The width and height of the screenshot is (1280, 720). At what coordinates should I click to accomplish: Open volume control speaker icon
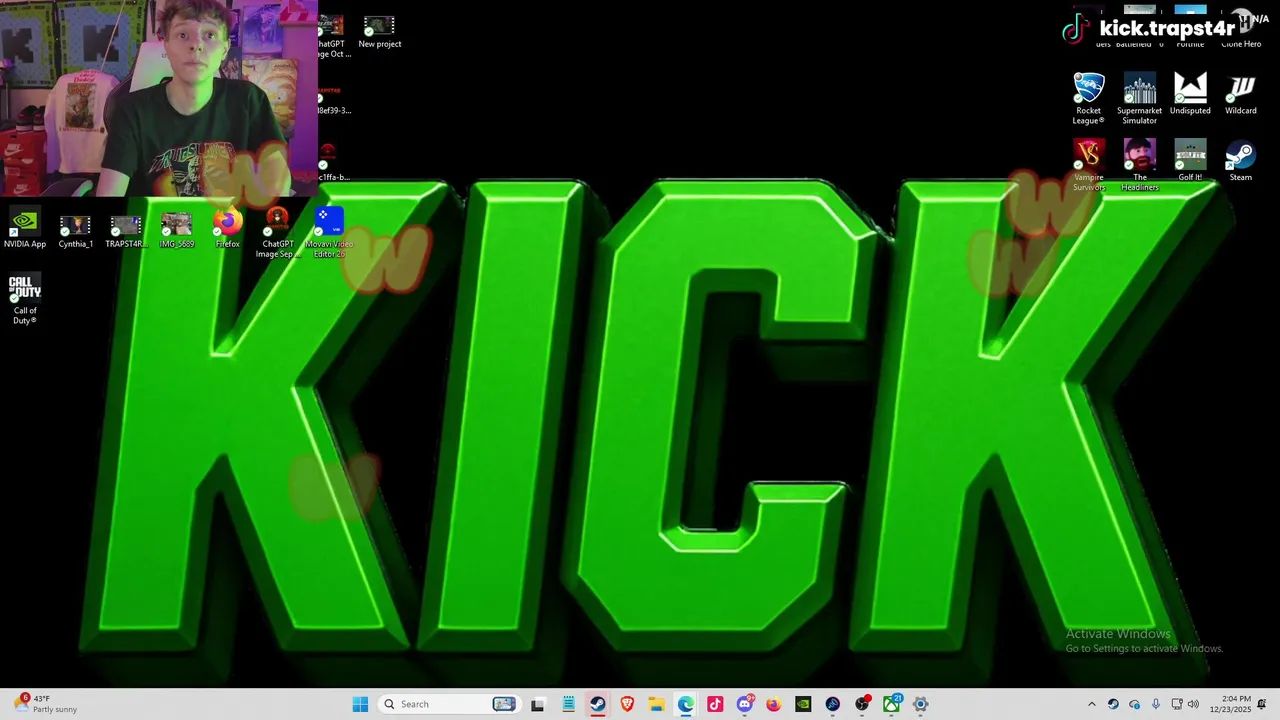point(1193,704)
